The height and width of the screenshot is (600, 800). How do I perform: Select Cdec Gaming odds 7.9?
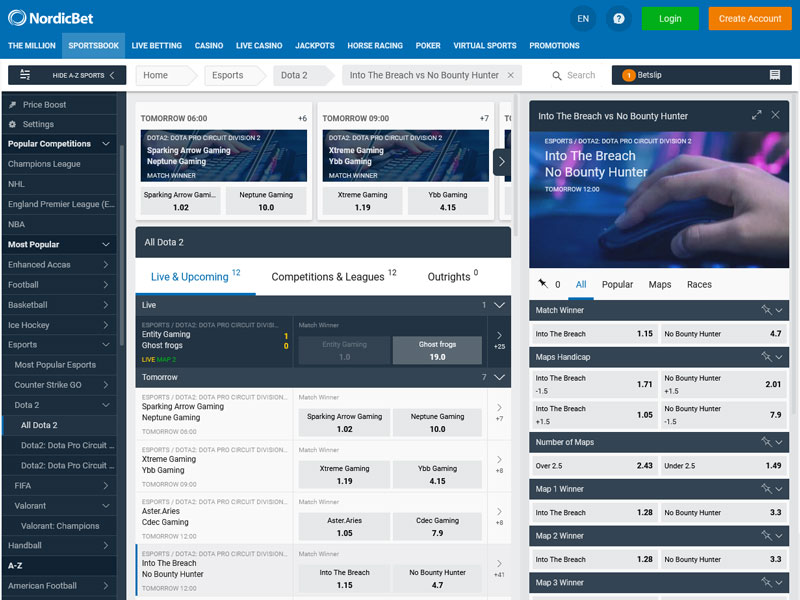pos(437,527)
